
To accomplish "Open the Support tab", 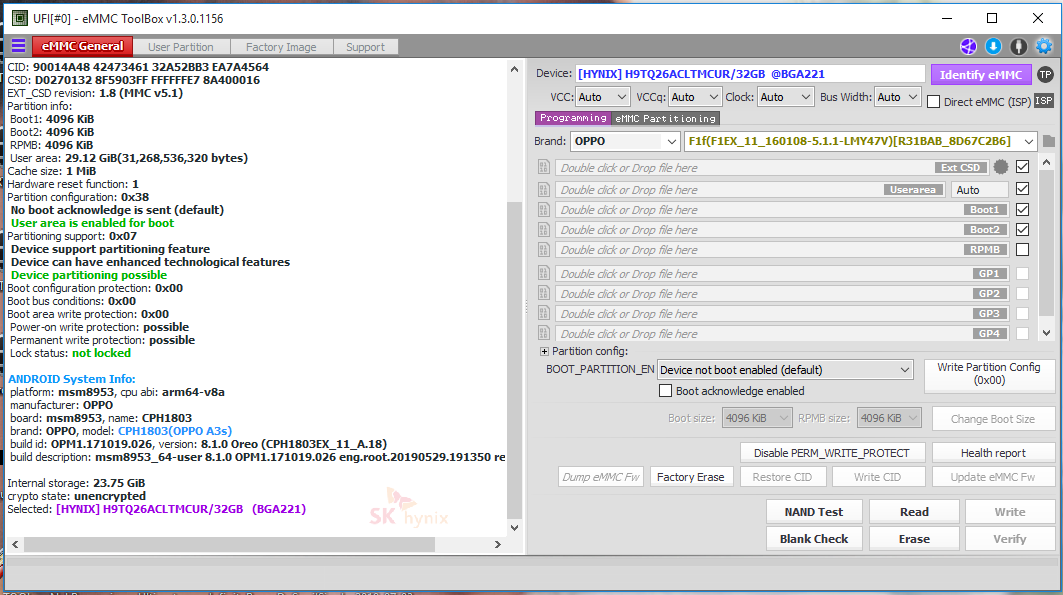I will point(365,47).
